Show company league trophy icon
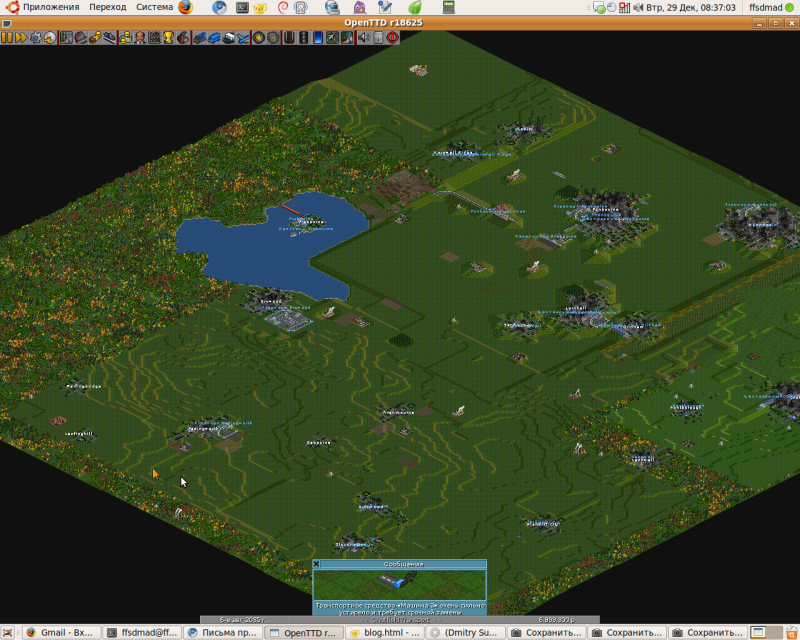This screenshot has height=640, width=800. 168,38
